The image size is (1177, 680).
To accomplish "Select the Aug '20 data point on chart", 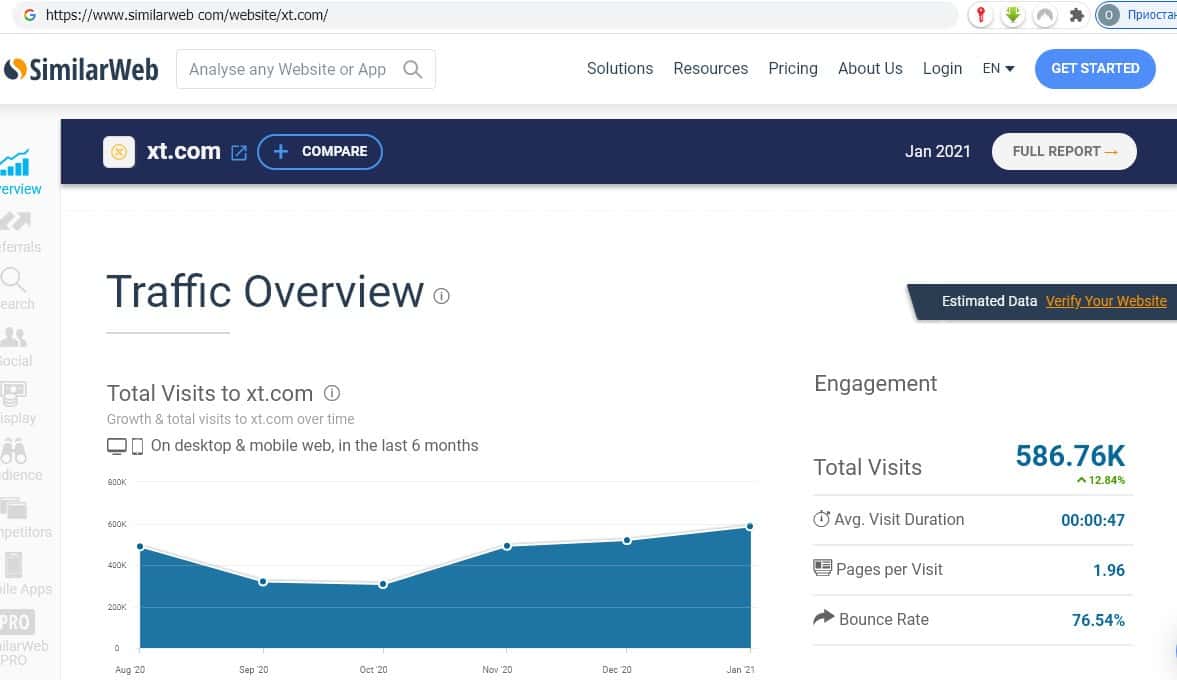I will (140, 546).
